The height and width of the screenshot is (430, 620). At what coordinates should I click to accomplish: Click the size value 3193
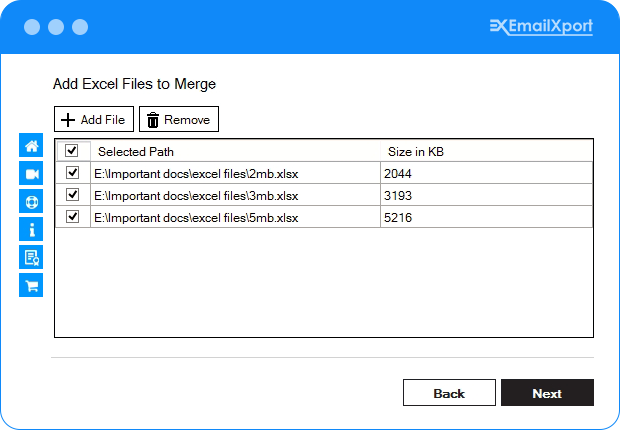point(398,196)
